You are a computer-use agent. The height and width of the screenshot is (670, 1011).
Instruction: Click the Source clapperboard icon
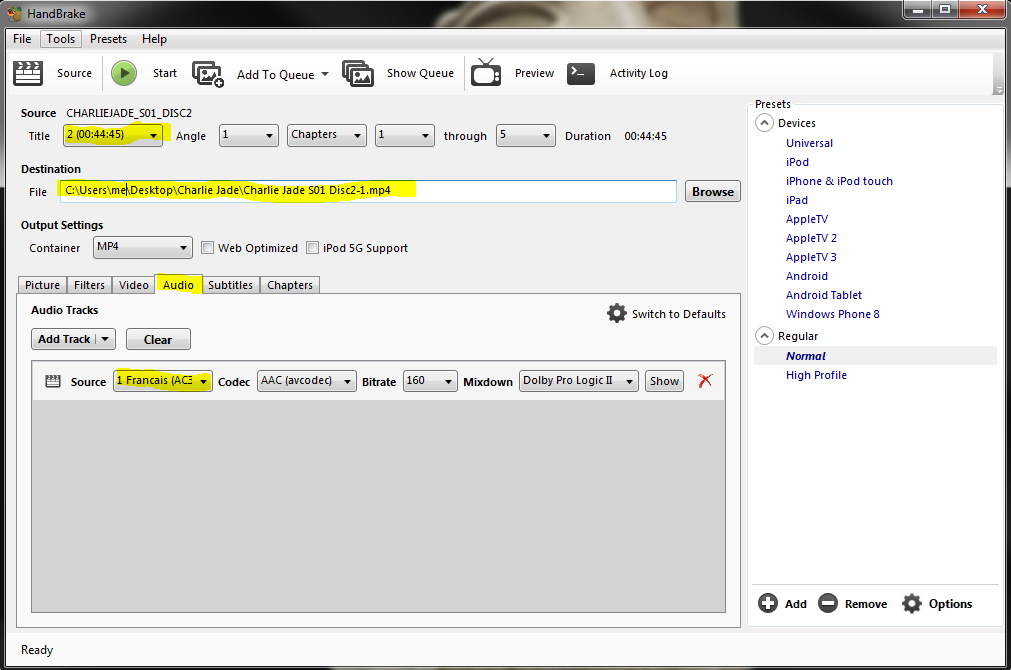coord(27,73)
